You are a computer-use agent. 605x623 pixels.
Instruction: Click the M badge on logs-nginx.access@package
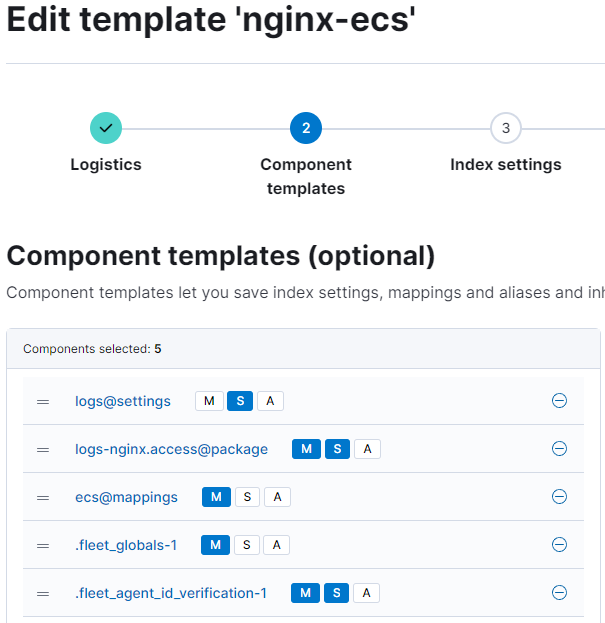click(x=306, y=449)
